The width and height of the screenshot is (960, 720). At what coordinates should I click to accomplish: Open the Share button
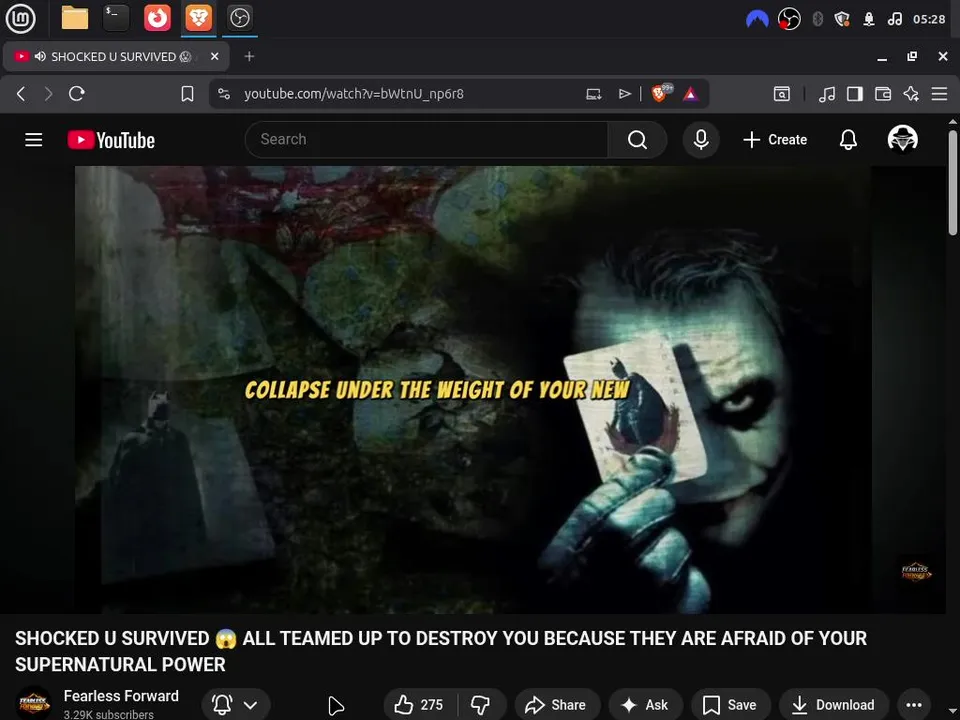click(557, 705)
